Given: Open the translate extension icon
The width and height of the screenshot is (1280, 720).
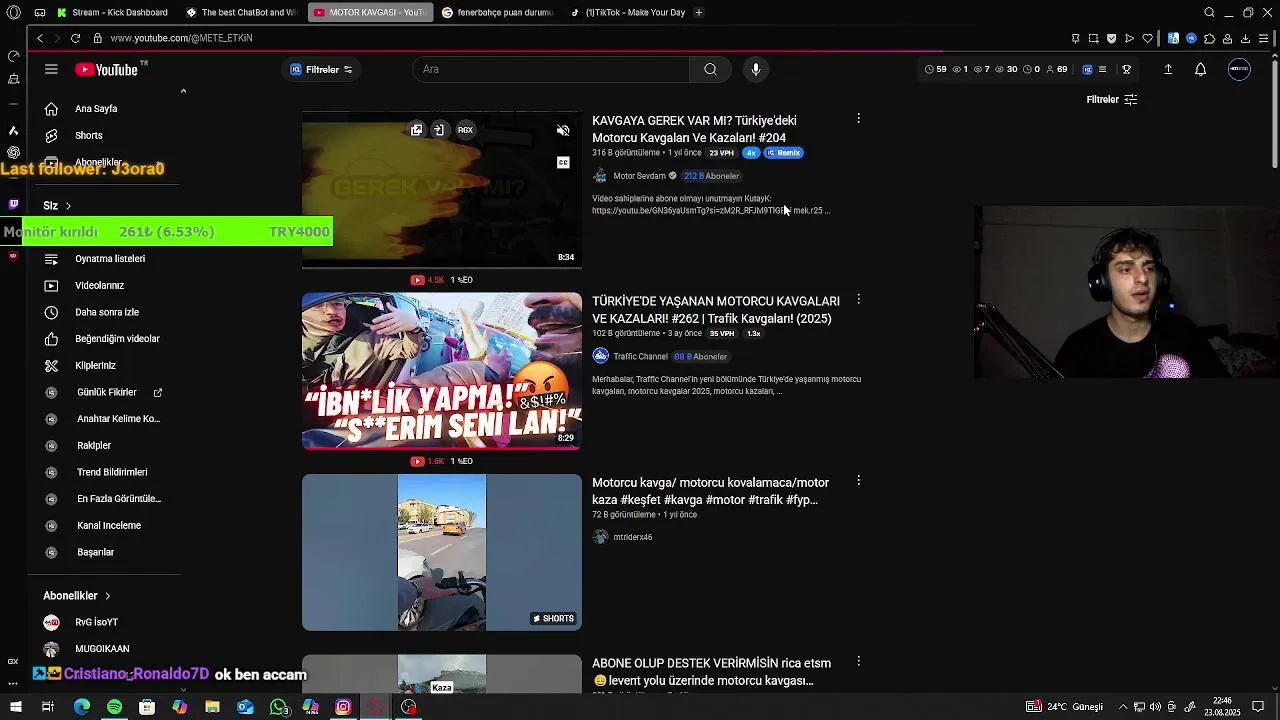Looking at the screenshot, I should click(1173, 38).
